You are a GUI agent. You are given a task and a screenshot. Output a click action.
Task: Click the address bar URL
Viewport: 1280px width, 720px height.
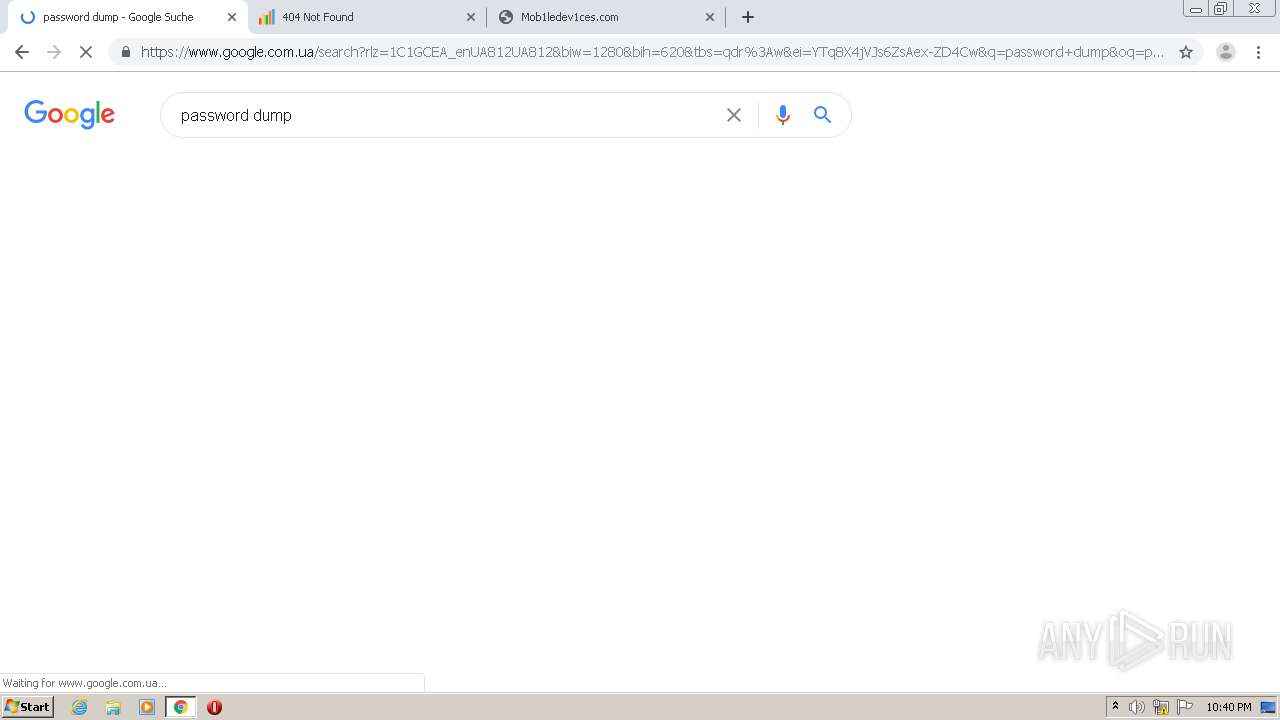tap(652, 52)
